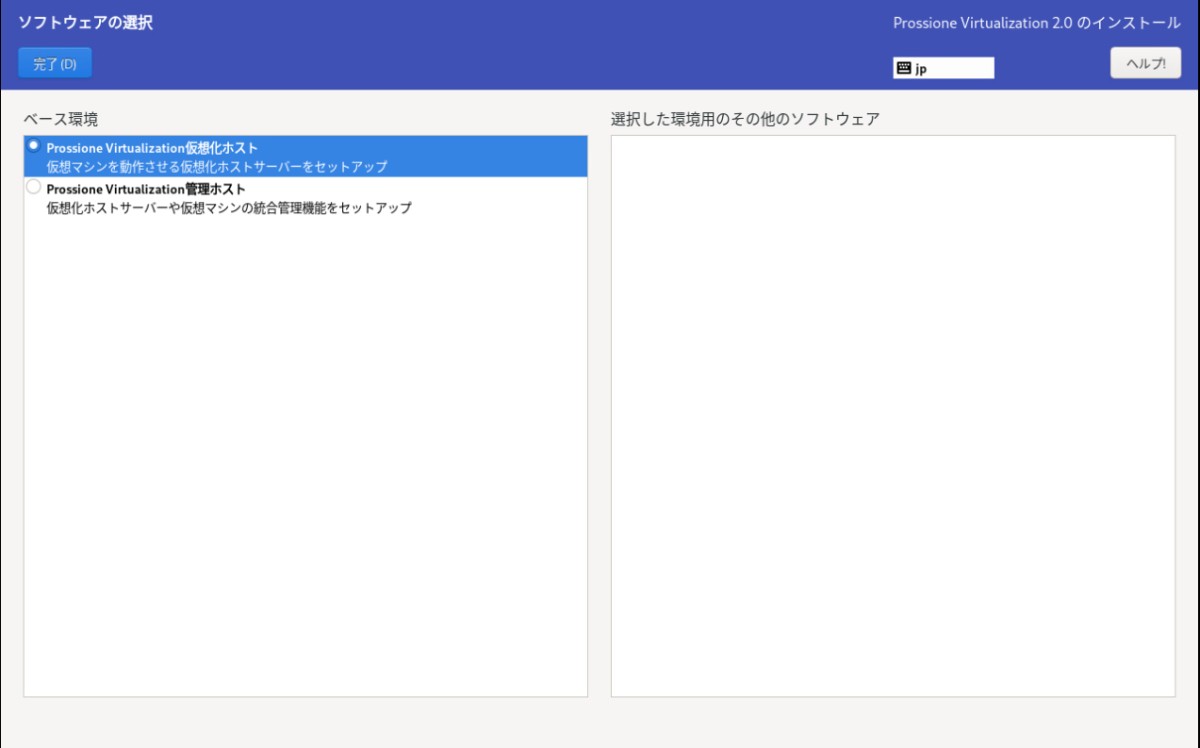Open help with the ヘルプ! button
The image size is (1200, 748).
(1145, 62)
